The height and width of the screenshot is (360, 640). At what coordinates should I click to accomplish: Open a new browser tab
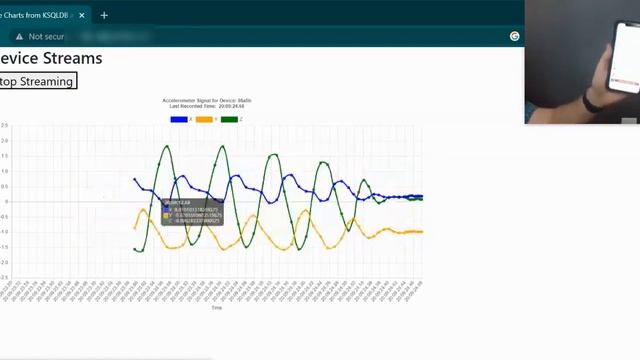(104, 16)
